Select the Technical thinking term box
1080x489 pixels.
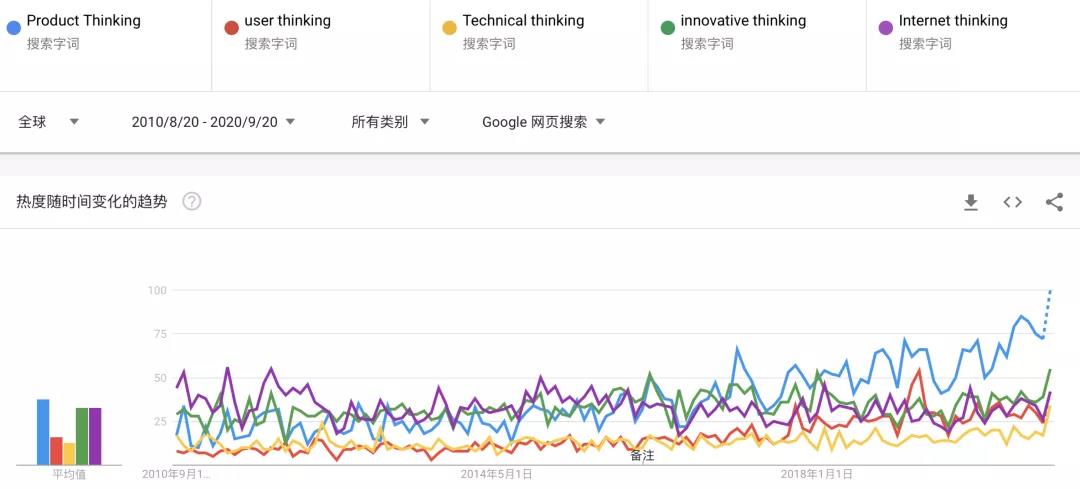[539, 45]
